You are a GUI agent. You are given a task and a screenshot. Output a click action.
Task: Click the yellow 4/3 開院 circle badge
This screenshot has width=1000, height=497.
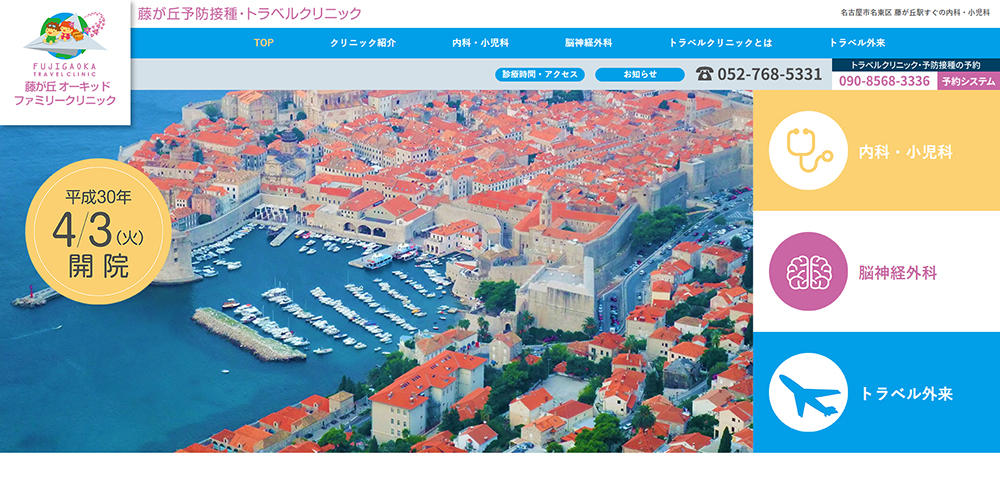98,231
